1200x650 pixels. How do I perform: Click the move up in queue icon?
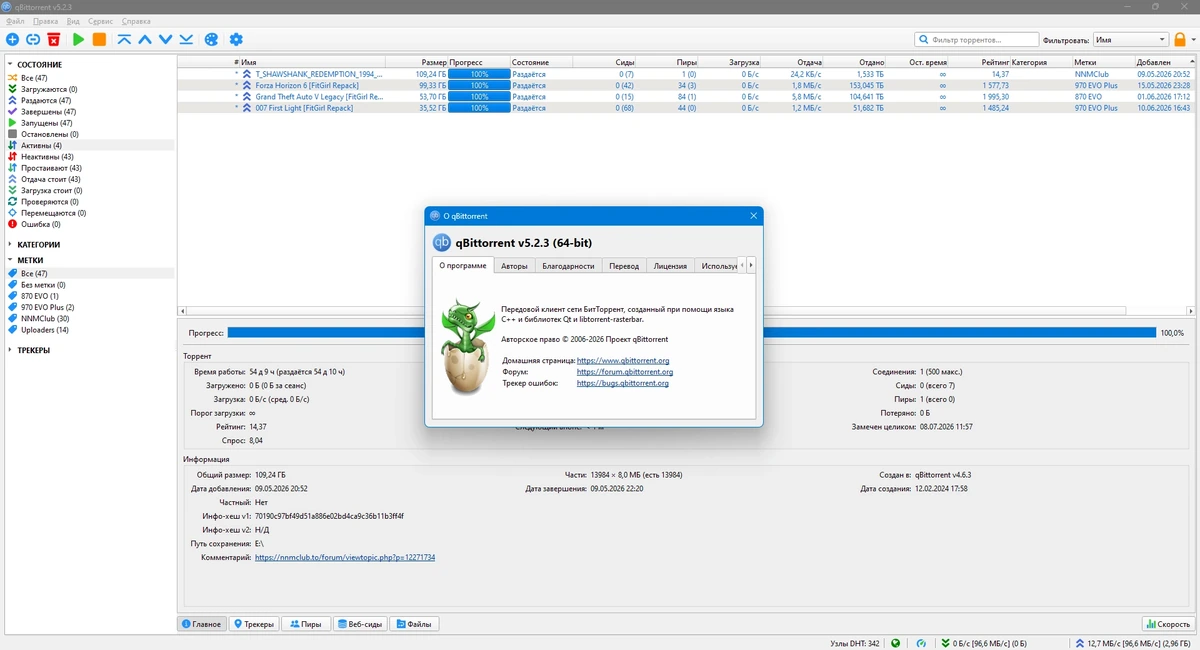click(145, 39)
